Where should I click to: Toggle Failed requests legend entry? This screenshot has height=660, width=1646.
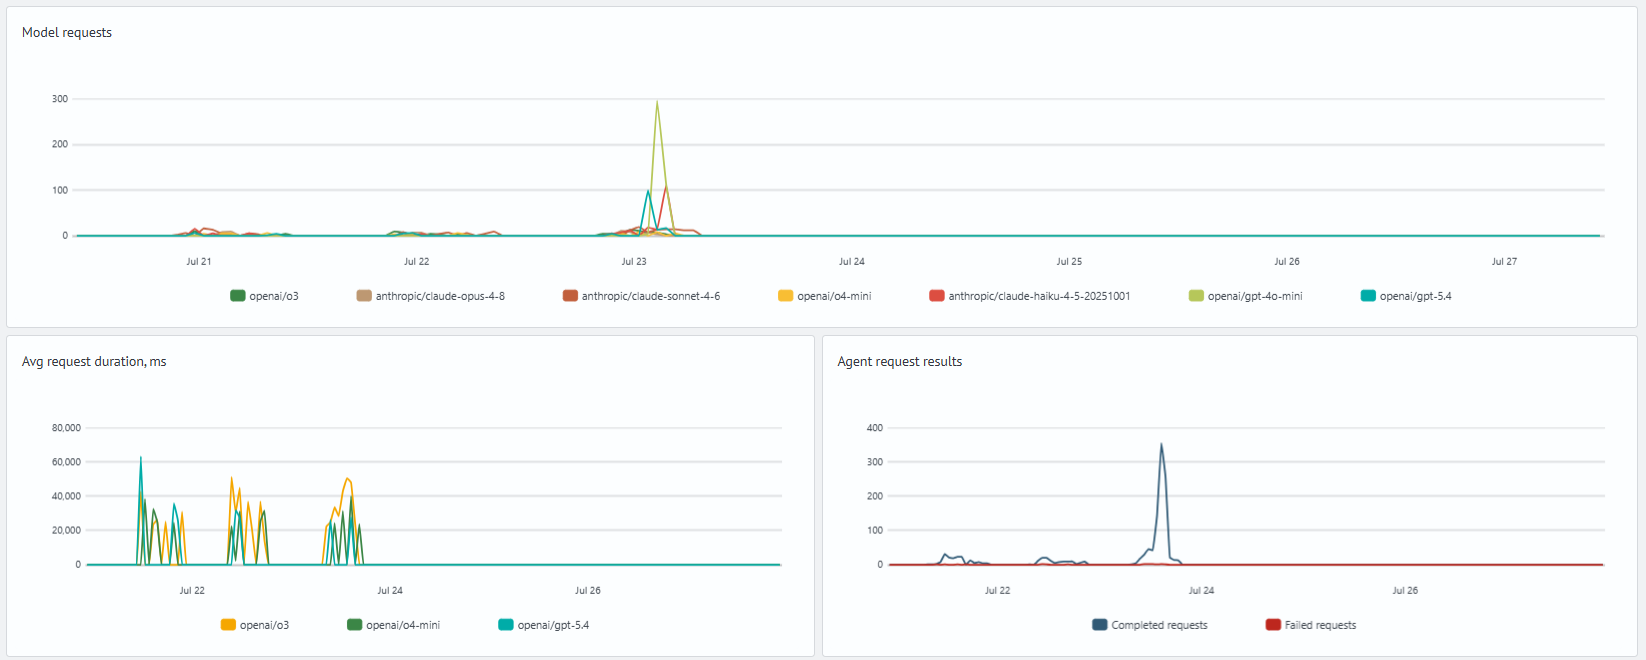pos(1311,625)
